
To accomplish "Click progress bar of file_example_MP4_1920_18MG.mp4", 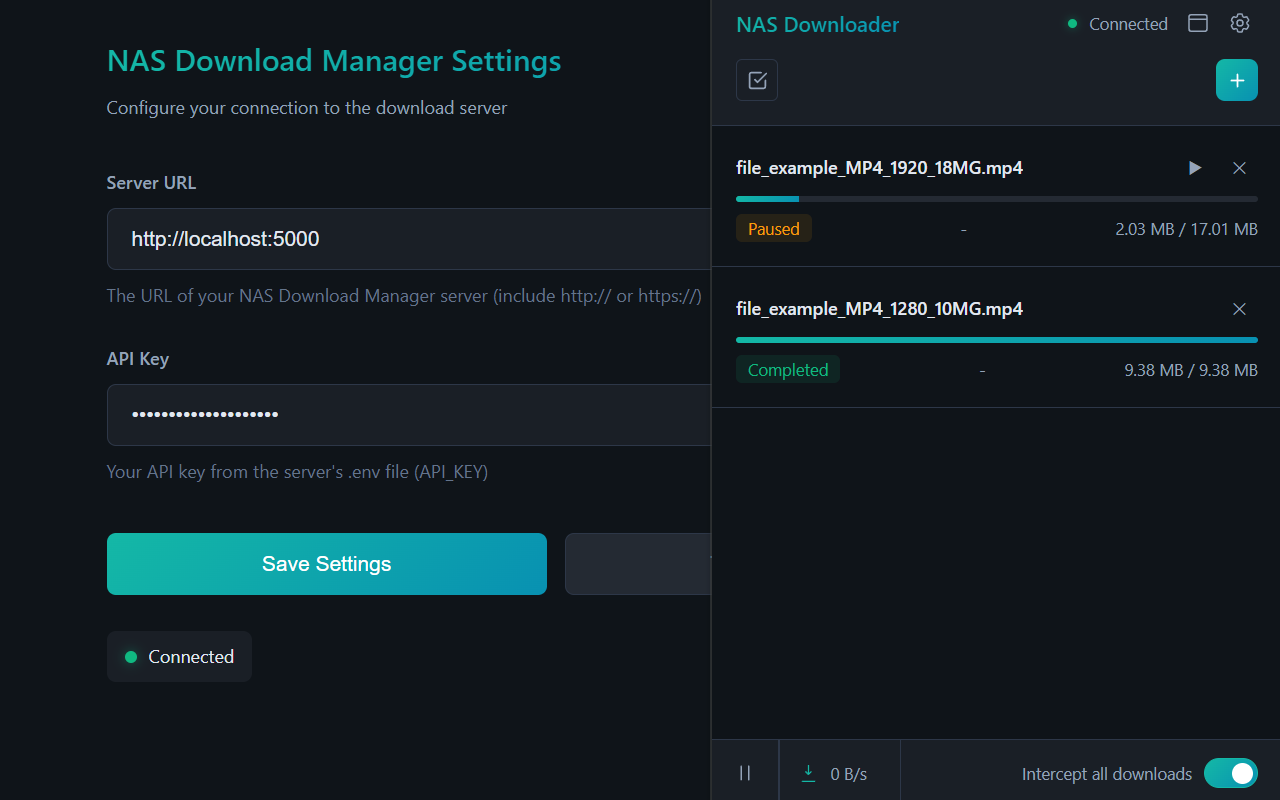I will (997, 199).
